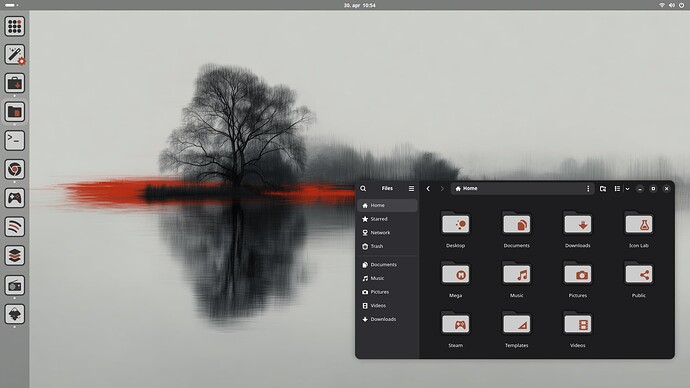This screenshot has width=690, height=388.
Task: Select Trash in Files sidebar
Action: tap(387, 246)
